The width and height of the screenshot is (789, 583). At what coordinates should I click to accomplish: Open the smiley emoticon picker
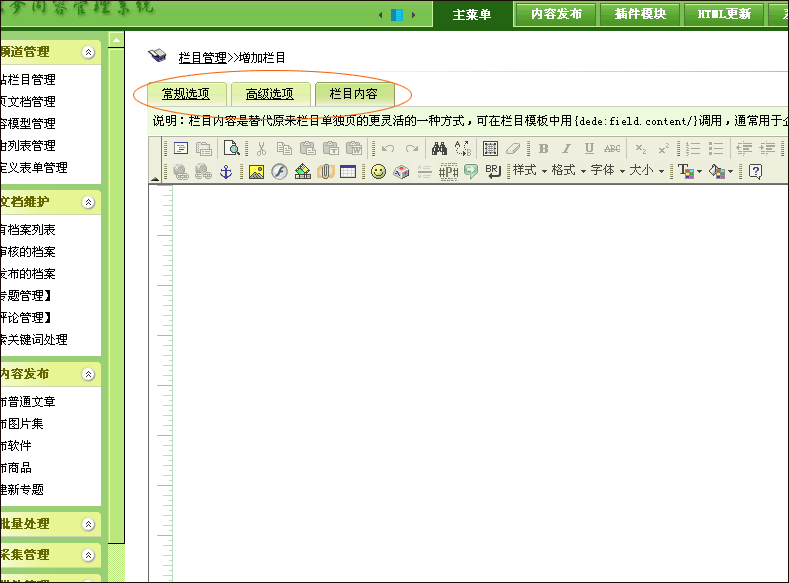(x=378, y=171)
